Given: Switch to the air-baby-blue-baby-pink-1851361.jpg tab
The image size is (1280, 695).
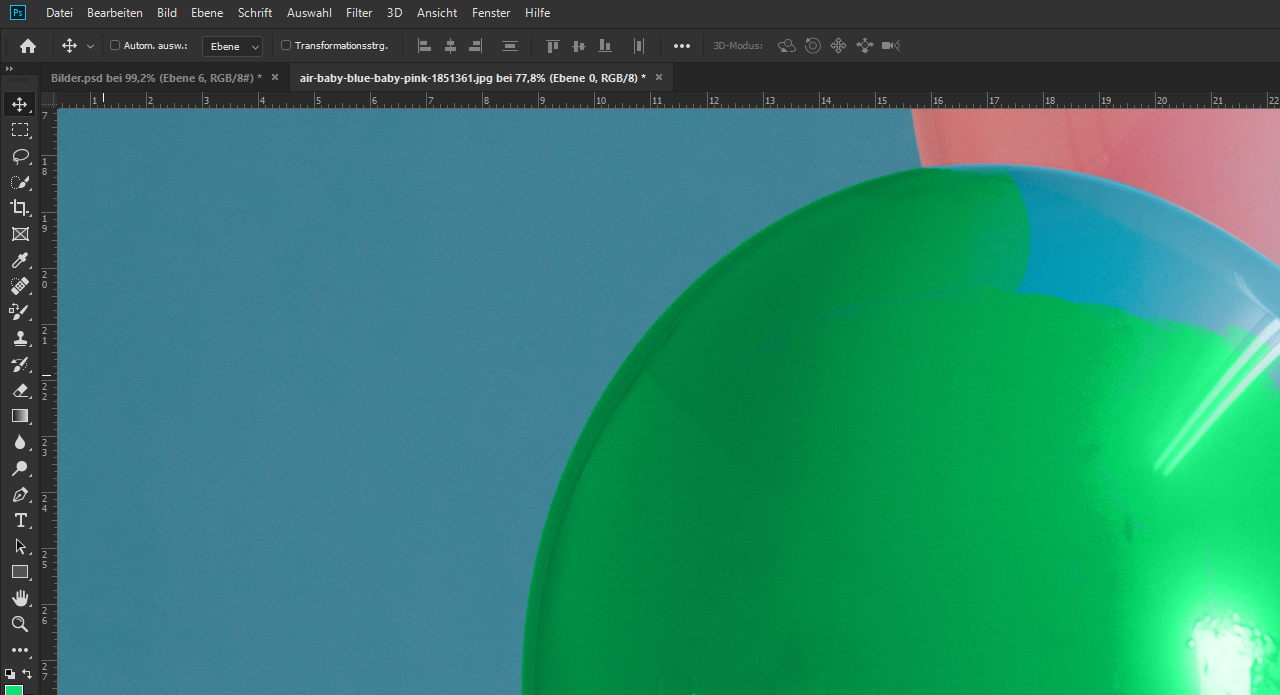Looking at the screenshot, I should (473, 77).
